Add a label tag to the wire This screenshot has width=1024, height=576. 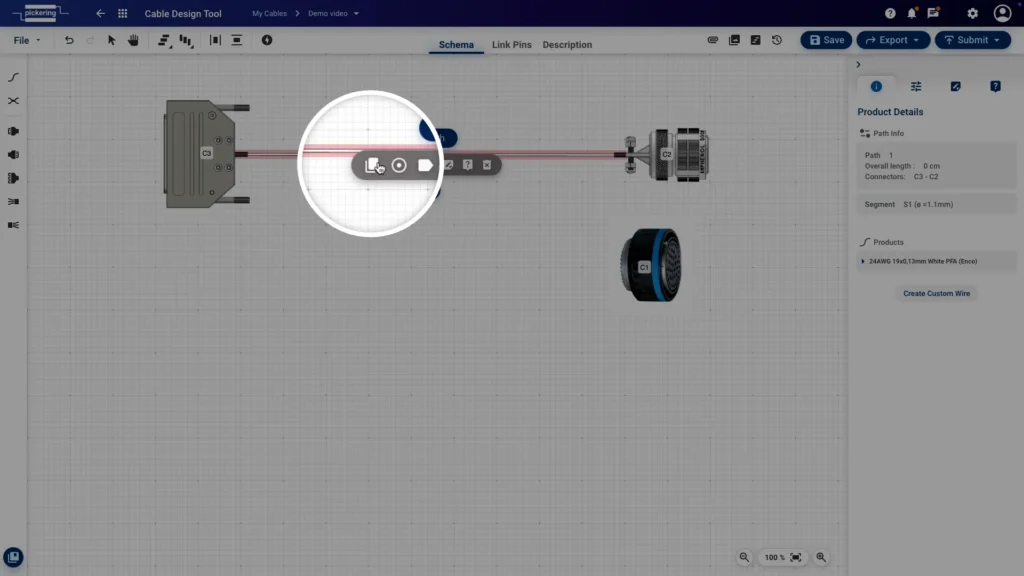point(425,165)
